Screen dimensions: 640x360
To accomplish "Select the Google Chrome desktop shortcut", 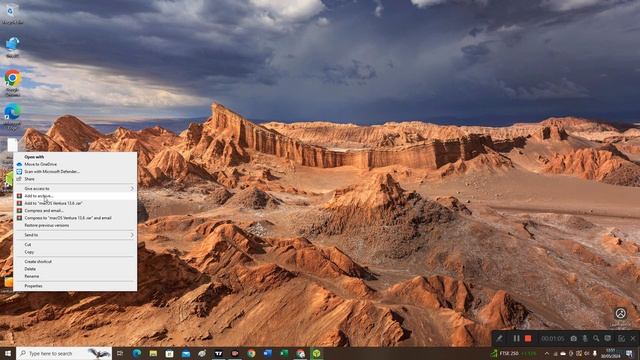I will pyautogui.click(x=12, y=84).
